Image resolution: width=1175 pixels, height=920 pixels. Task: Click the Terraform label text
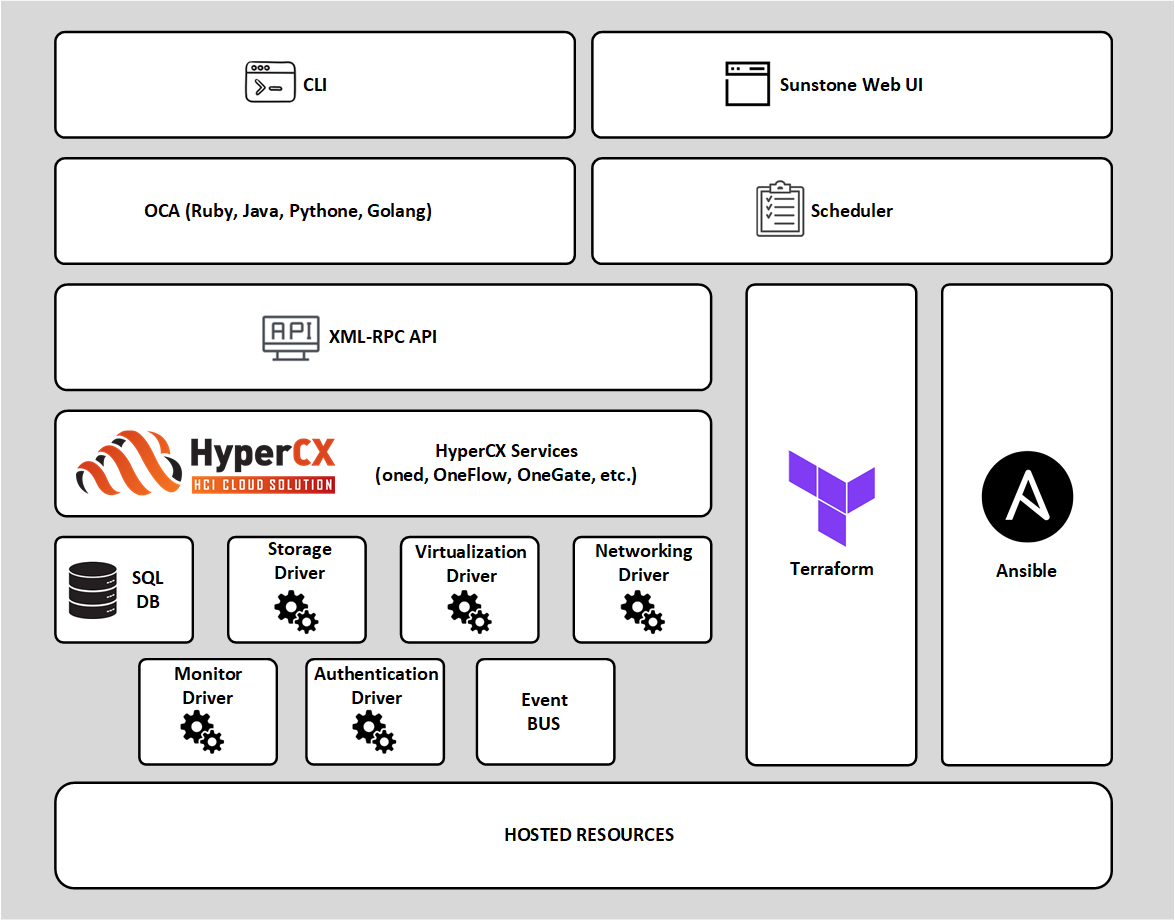click(831, 569)
